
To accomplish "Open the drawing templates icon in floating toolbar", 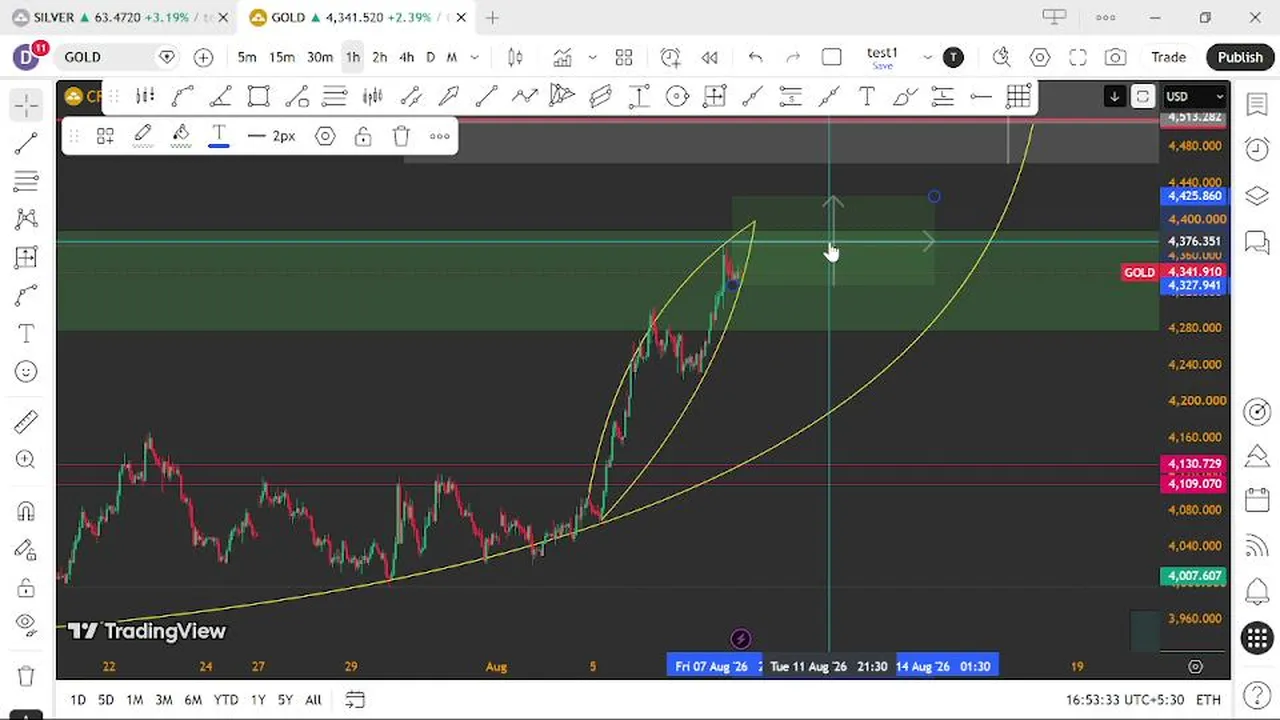I will 105,136.
